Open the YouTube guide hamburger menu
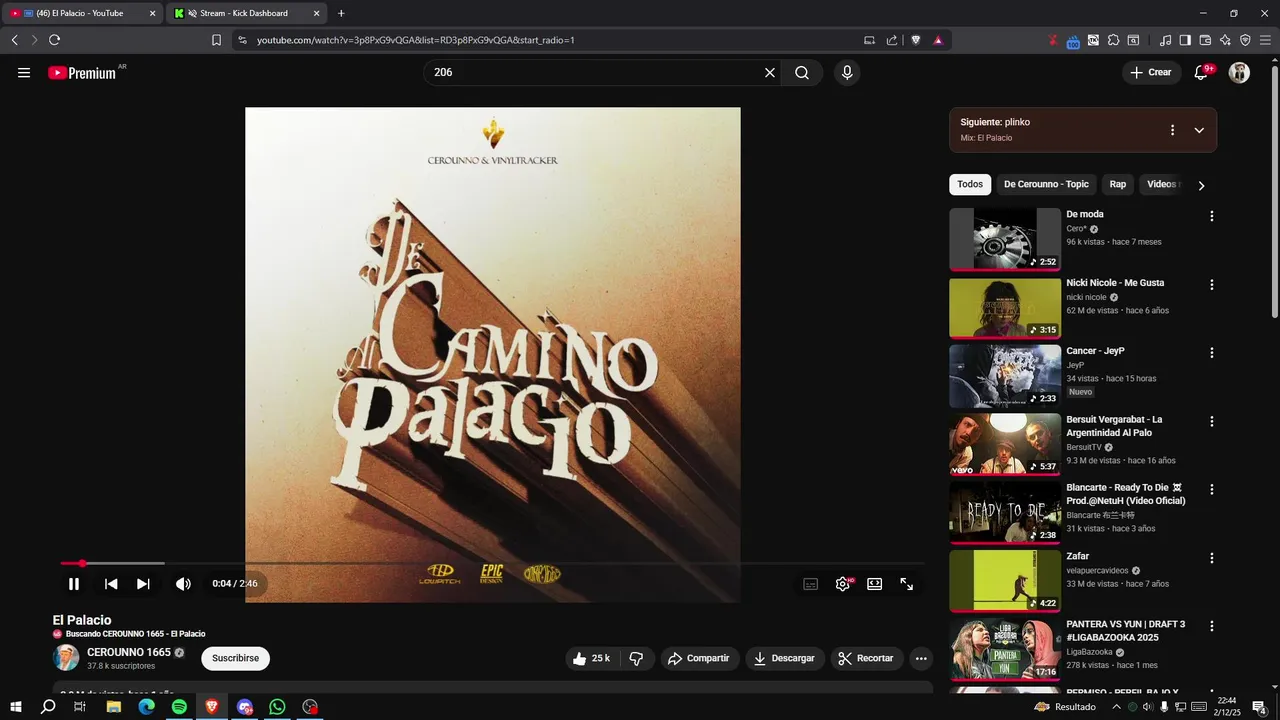 pos(24,73)
